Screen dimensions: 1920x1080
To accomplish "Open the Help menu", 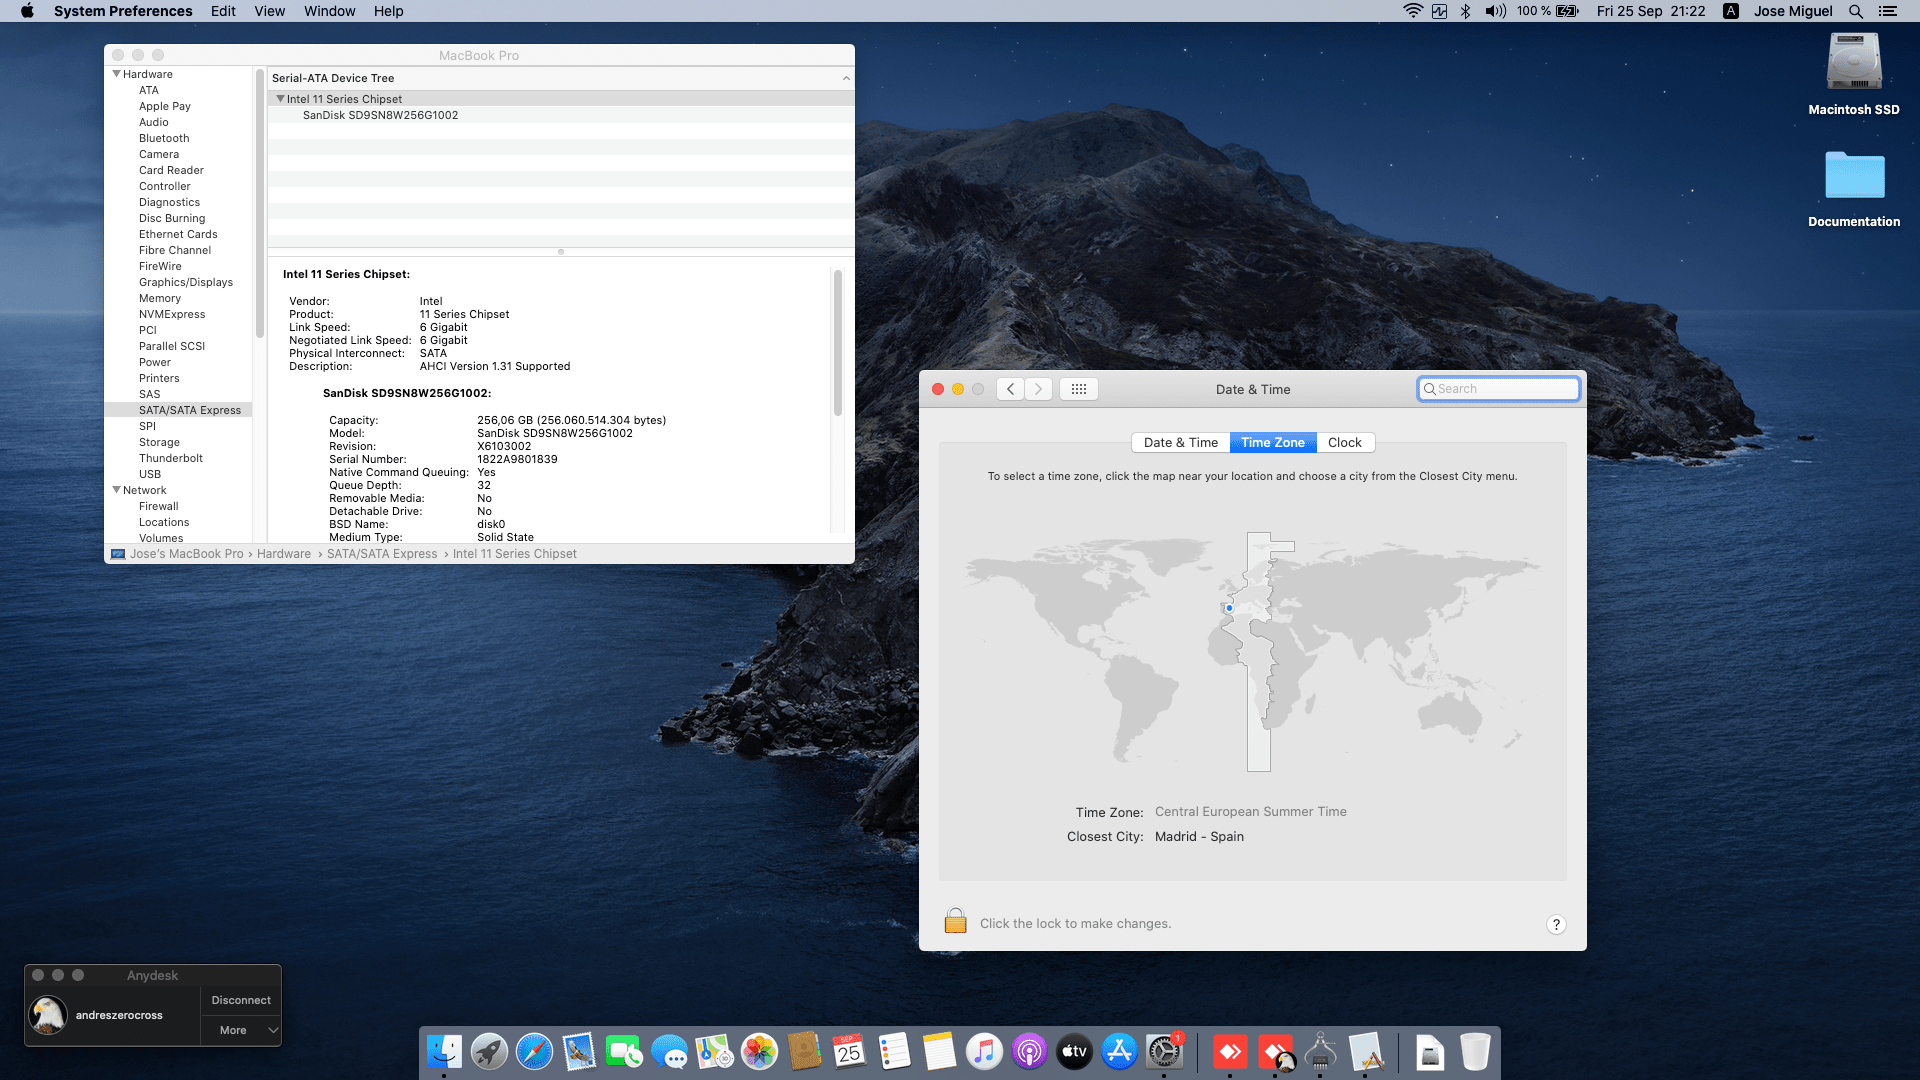I will [x=389, y=11].
